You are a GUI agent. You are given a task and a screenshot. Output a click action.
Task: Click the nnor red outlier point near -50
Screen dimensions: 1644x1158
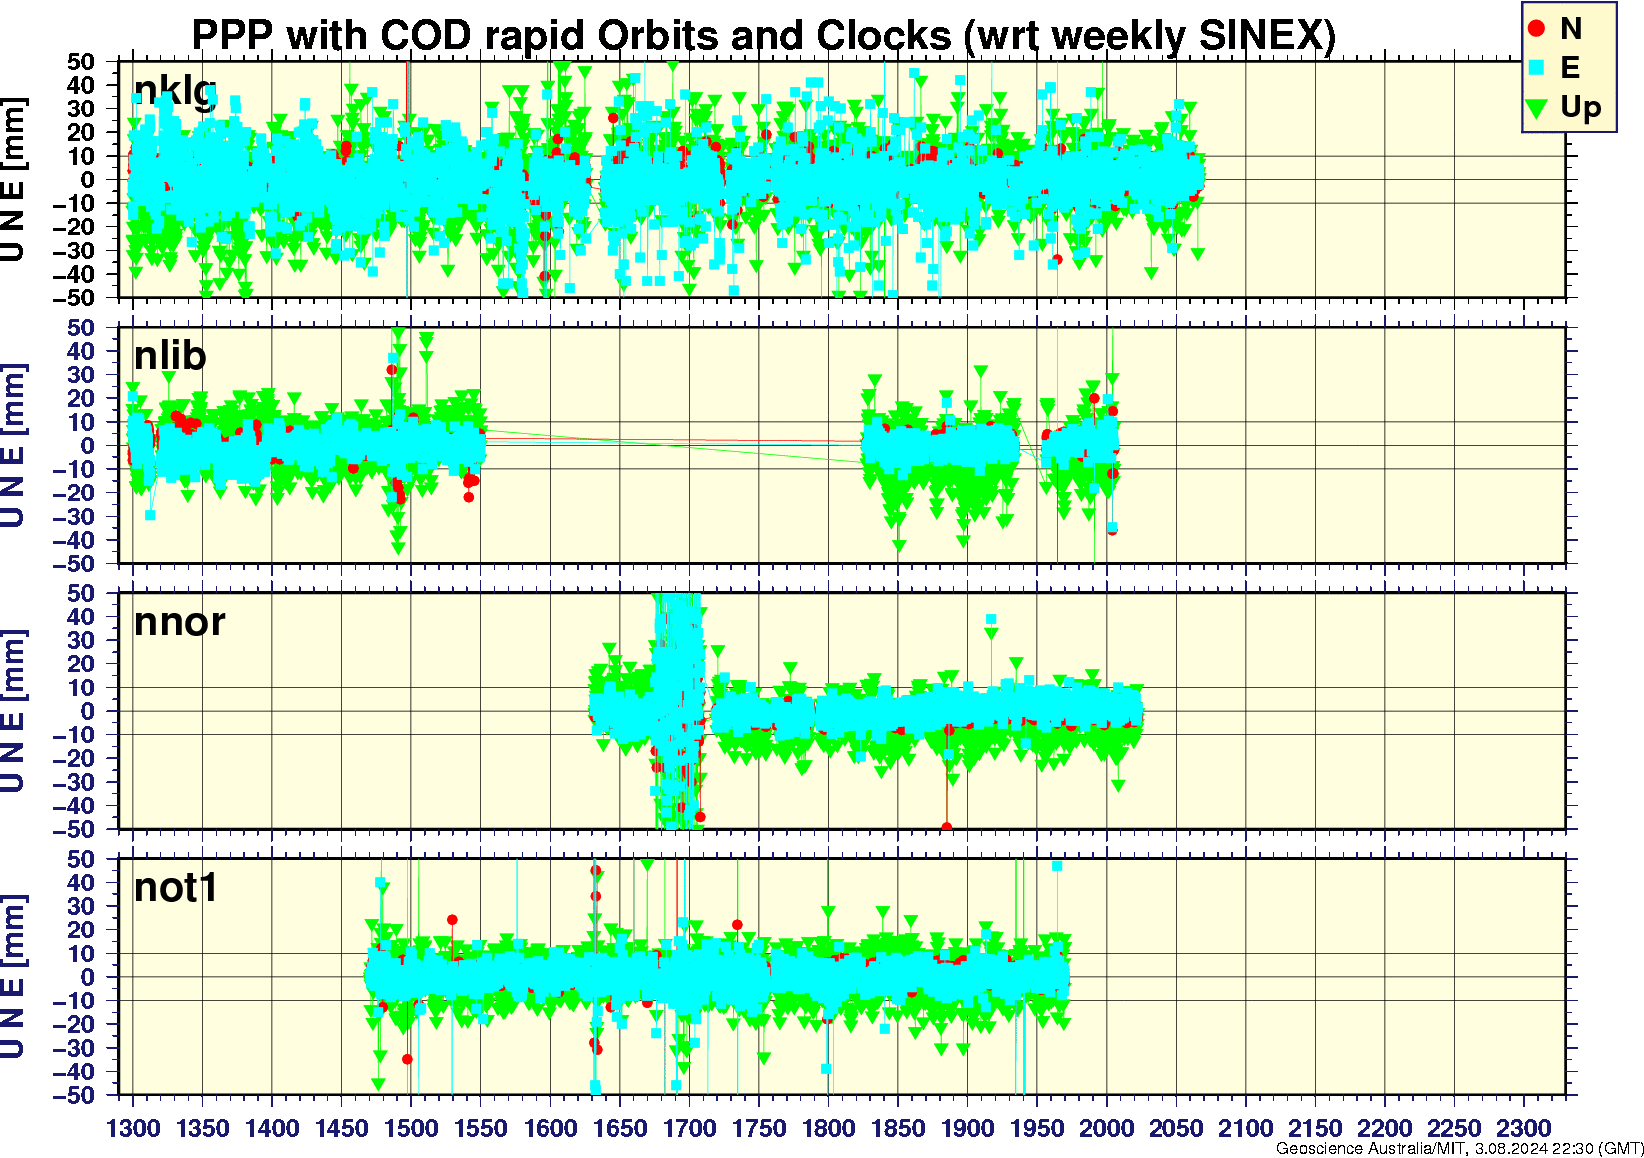tap(946, 826)
